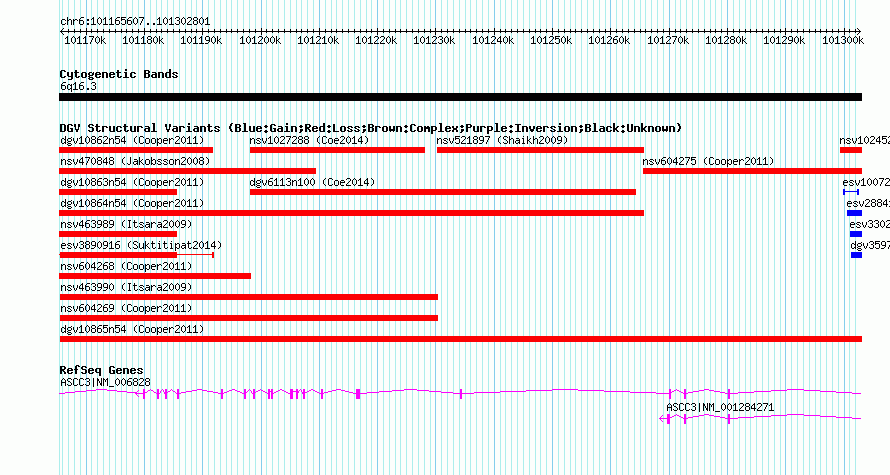This screenshot has height=475, width=890.
Task: Open variant dgv6113n100 (Coe2014)
Action: [x=313, y=182]
